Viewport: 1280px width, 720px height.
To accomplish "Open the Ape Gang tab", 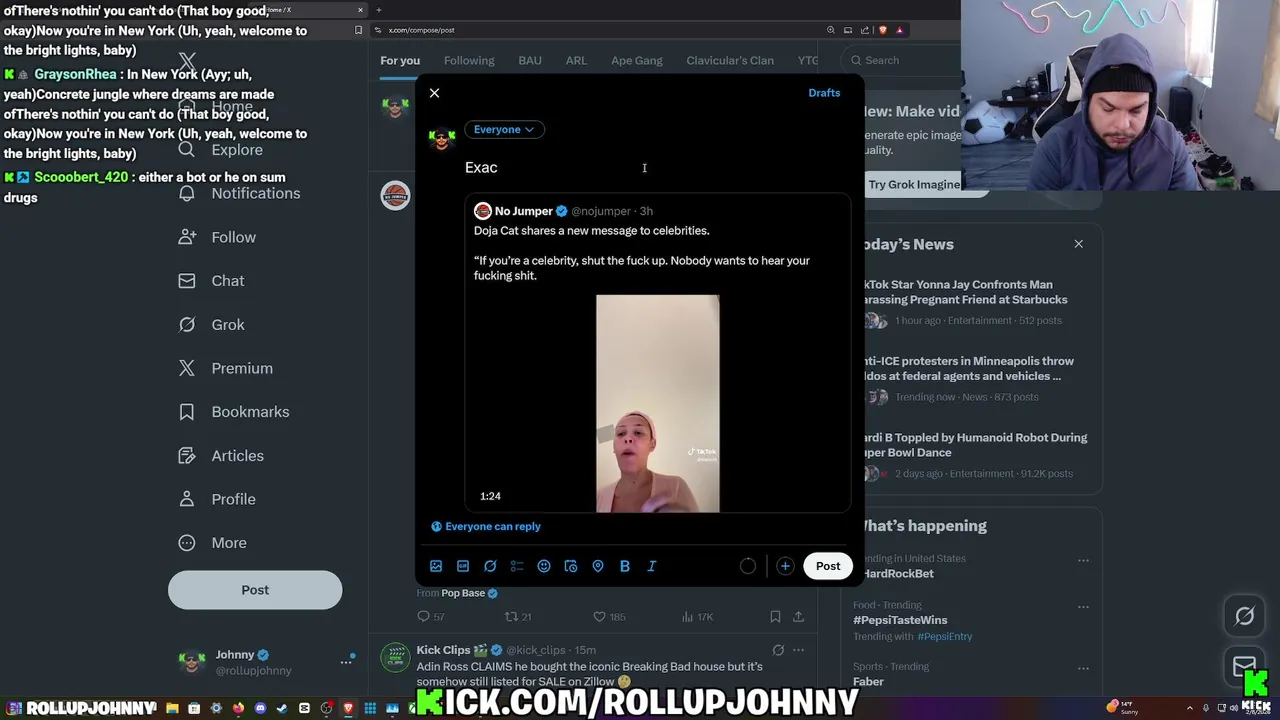I will (x=637, y=60).
